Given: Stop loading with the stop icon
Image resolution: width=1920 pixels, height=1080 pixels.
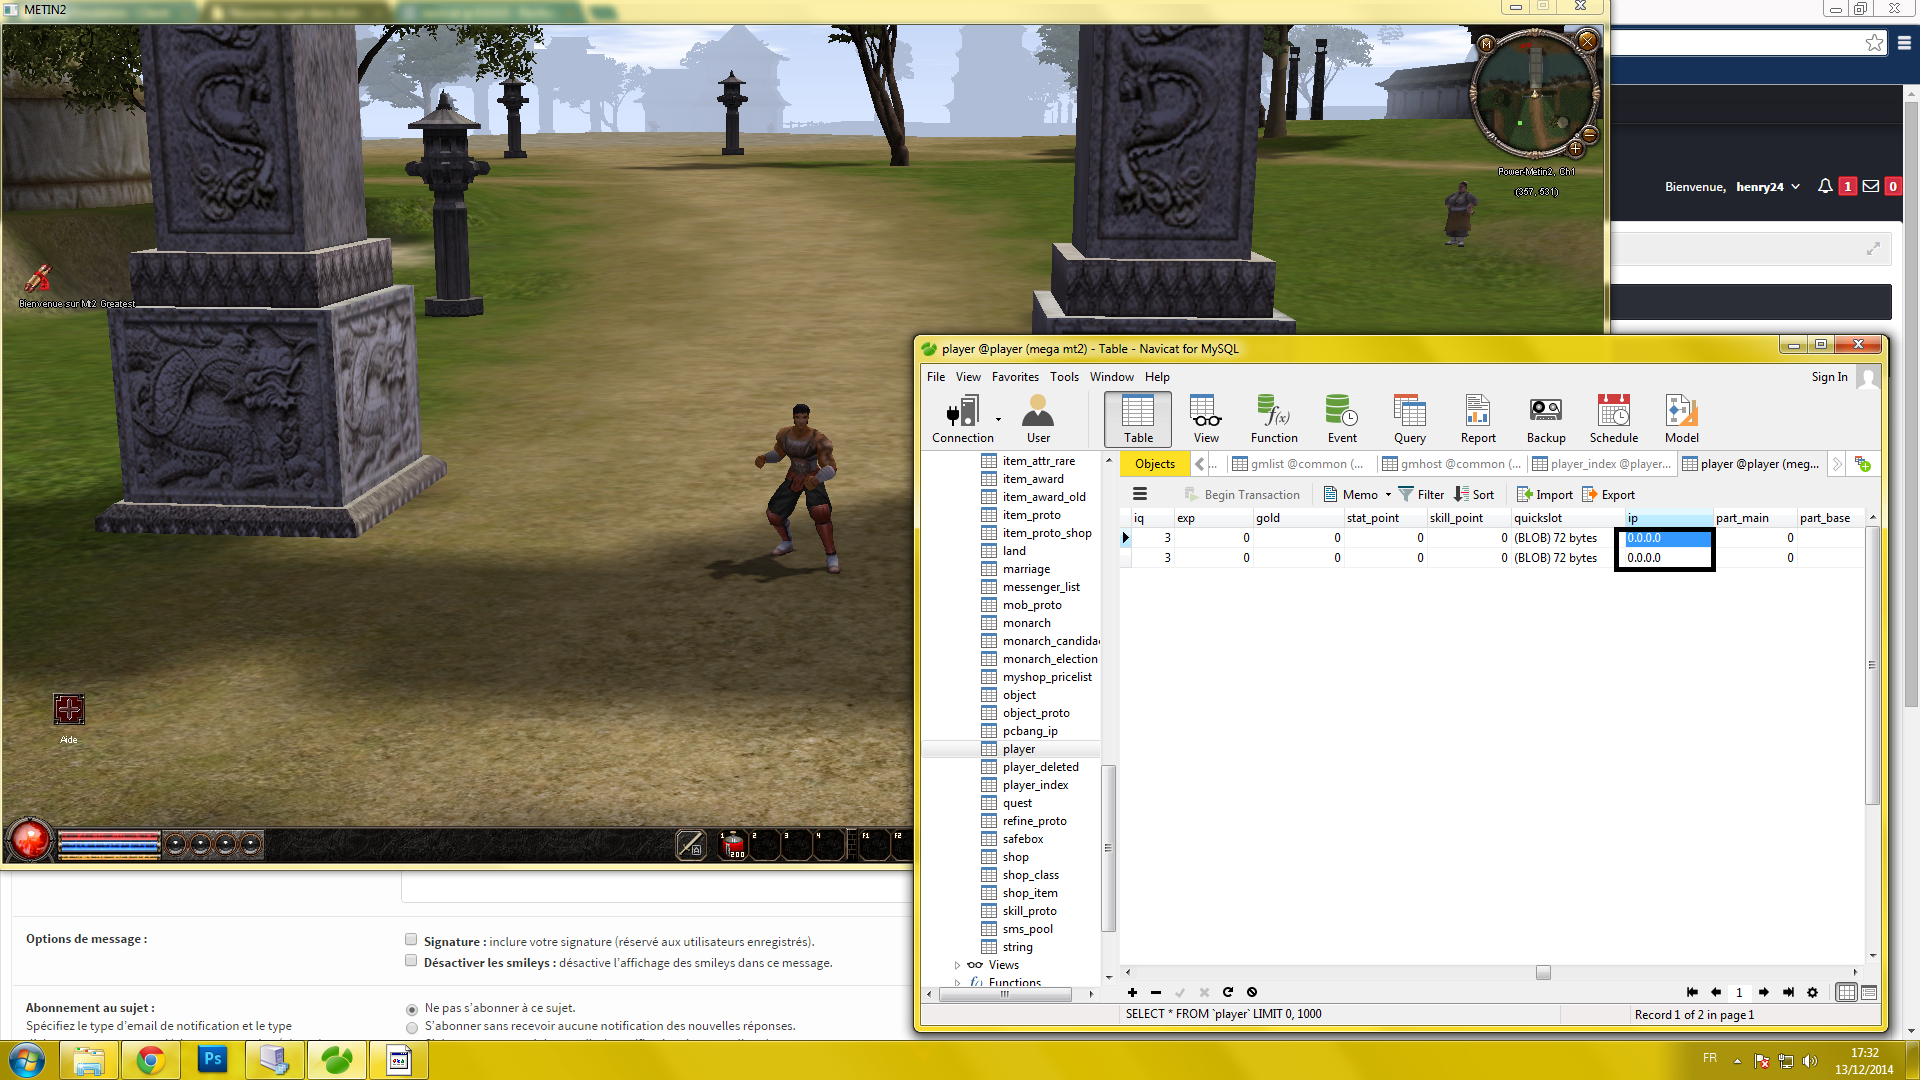Looking at the screenshot, I should tap(1252, 992).
